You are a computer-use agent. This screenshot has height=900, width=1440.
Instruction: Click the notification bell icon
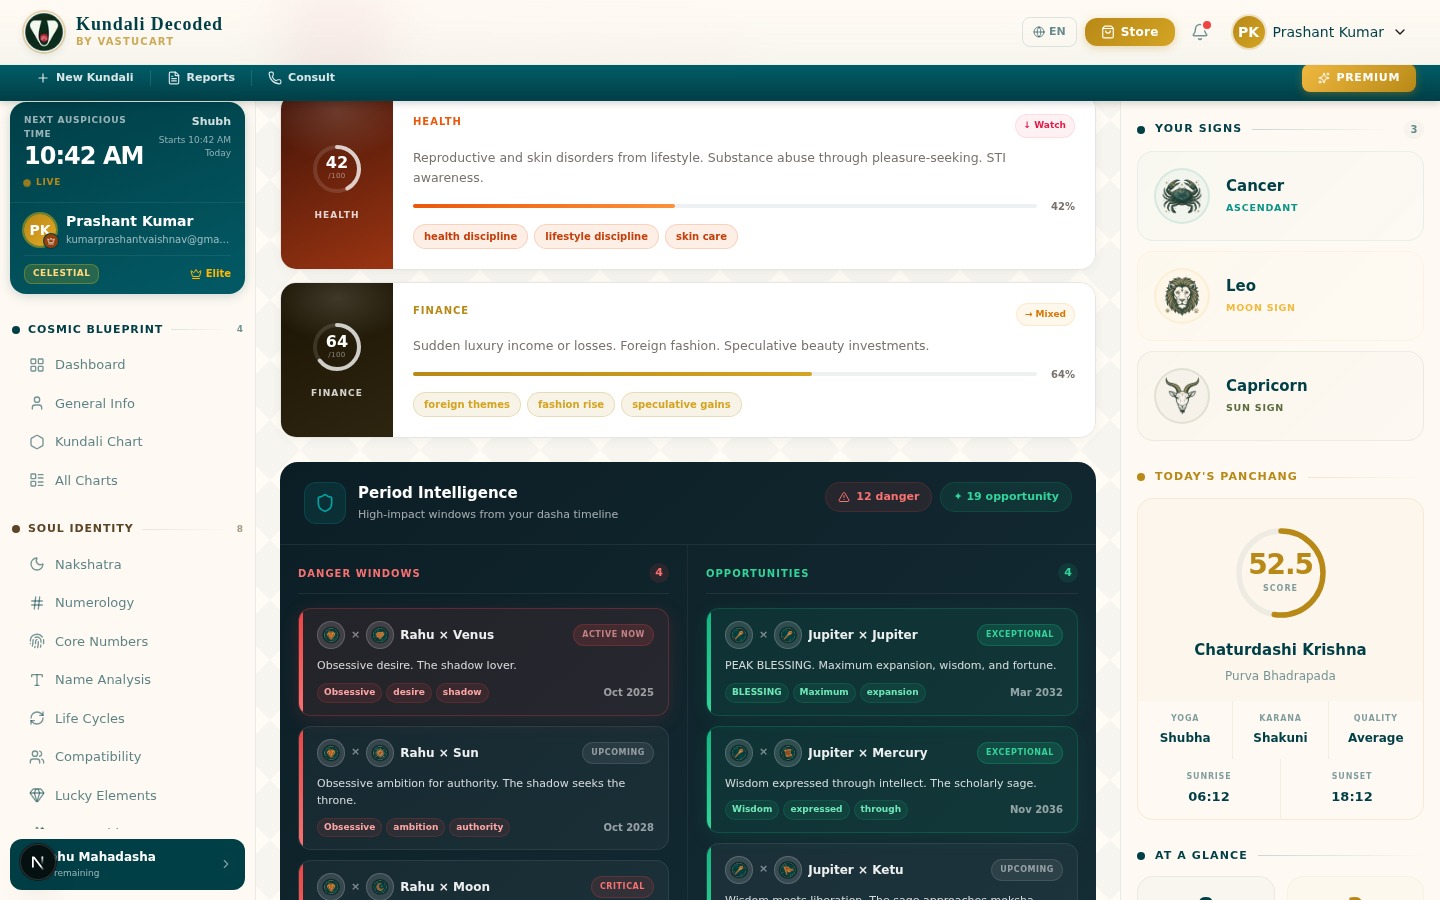tap(1200, 32)
